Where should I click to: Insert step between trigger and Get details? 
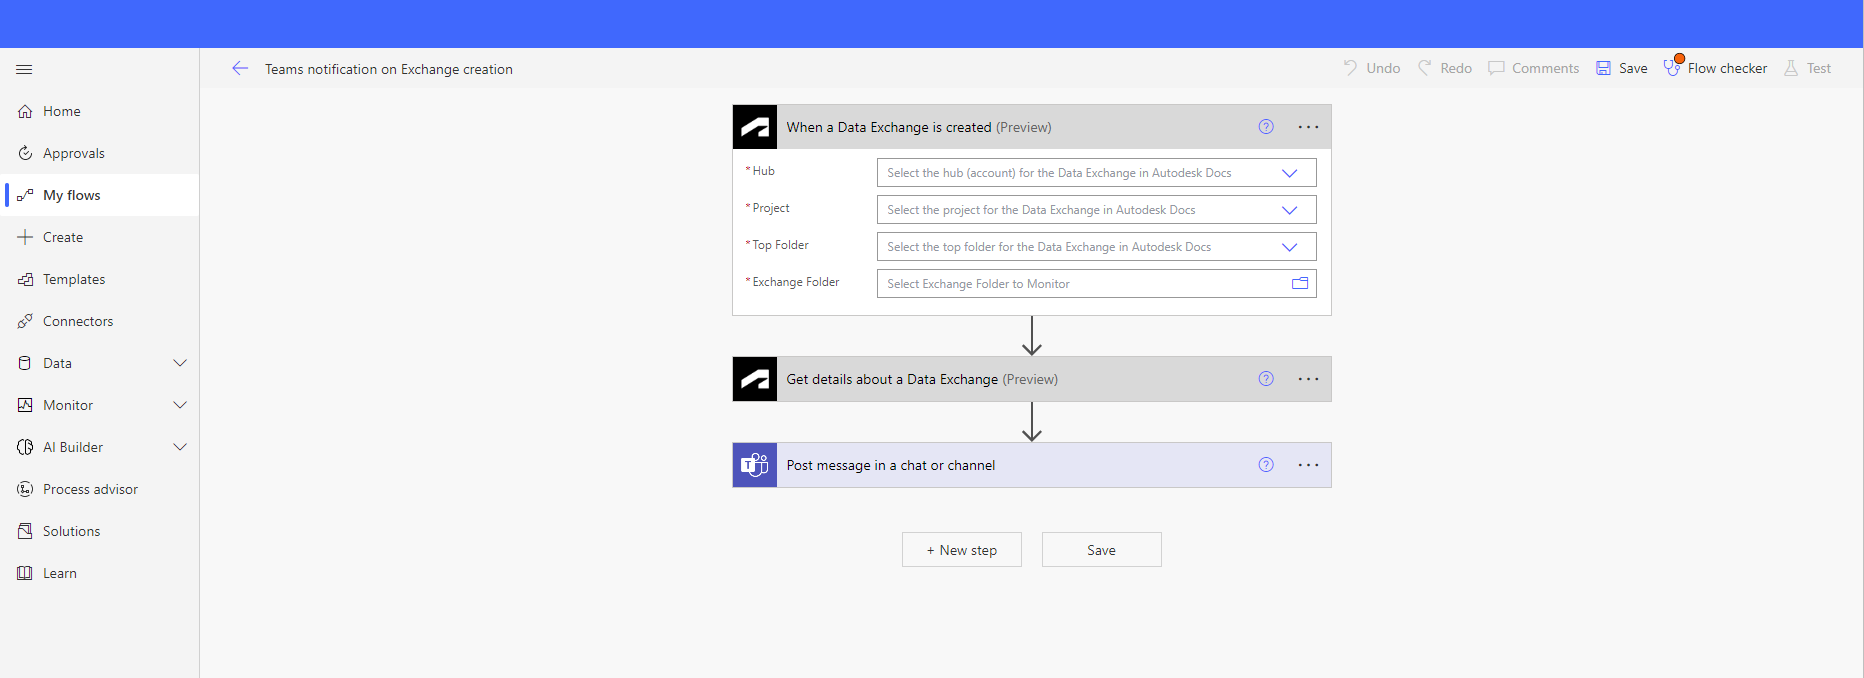click(1032, 336)
